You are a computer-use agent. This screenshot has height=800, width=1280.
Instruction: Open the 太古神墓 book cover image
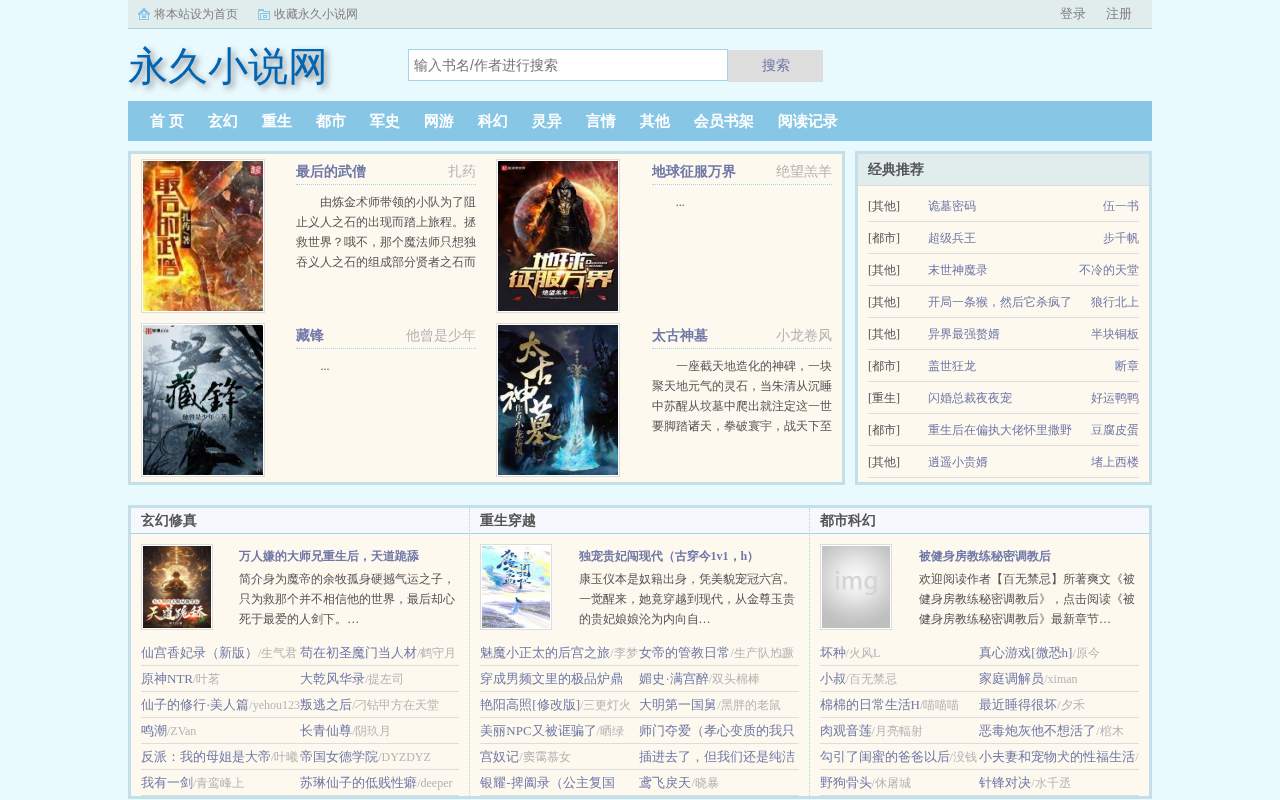pyautogui.click(x=558, y=400)
